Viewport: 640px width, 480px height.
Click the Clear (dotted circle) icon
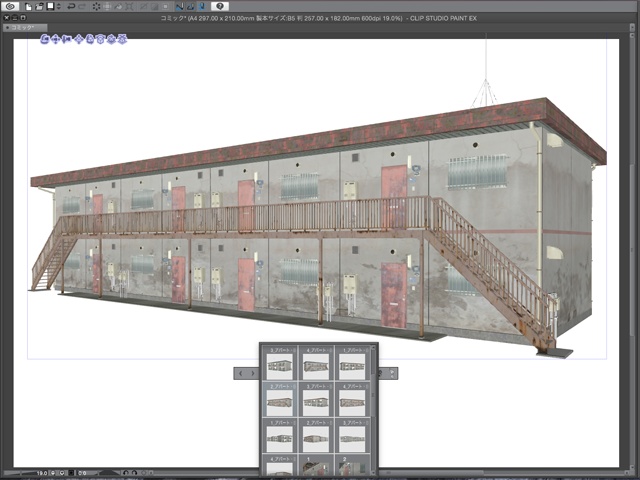96,7
